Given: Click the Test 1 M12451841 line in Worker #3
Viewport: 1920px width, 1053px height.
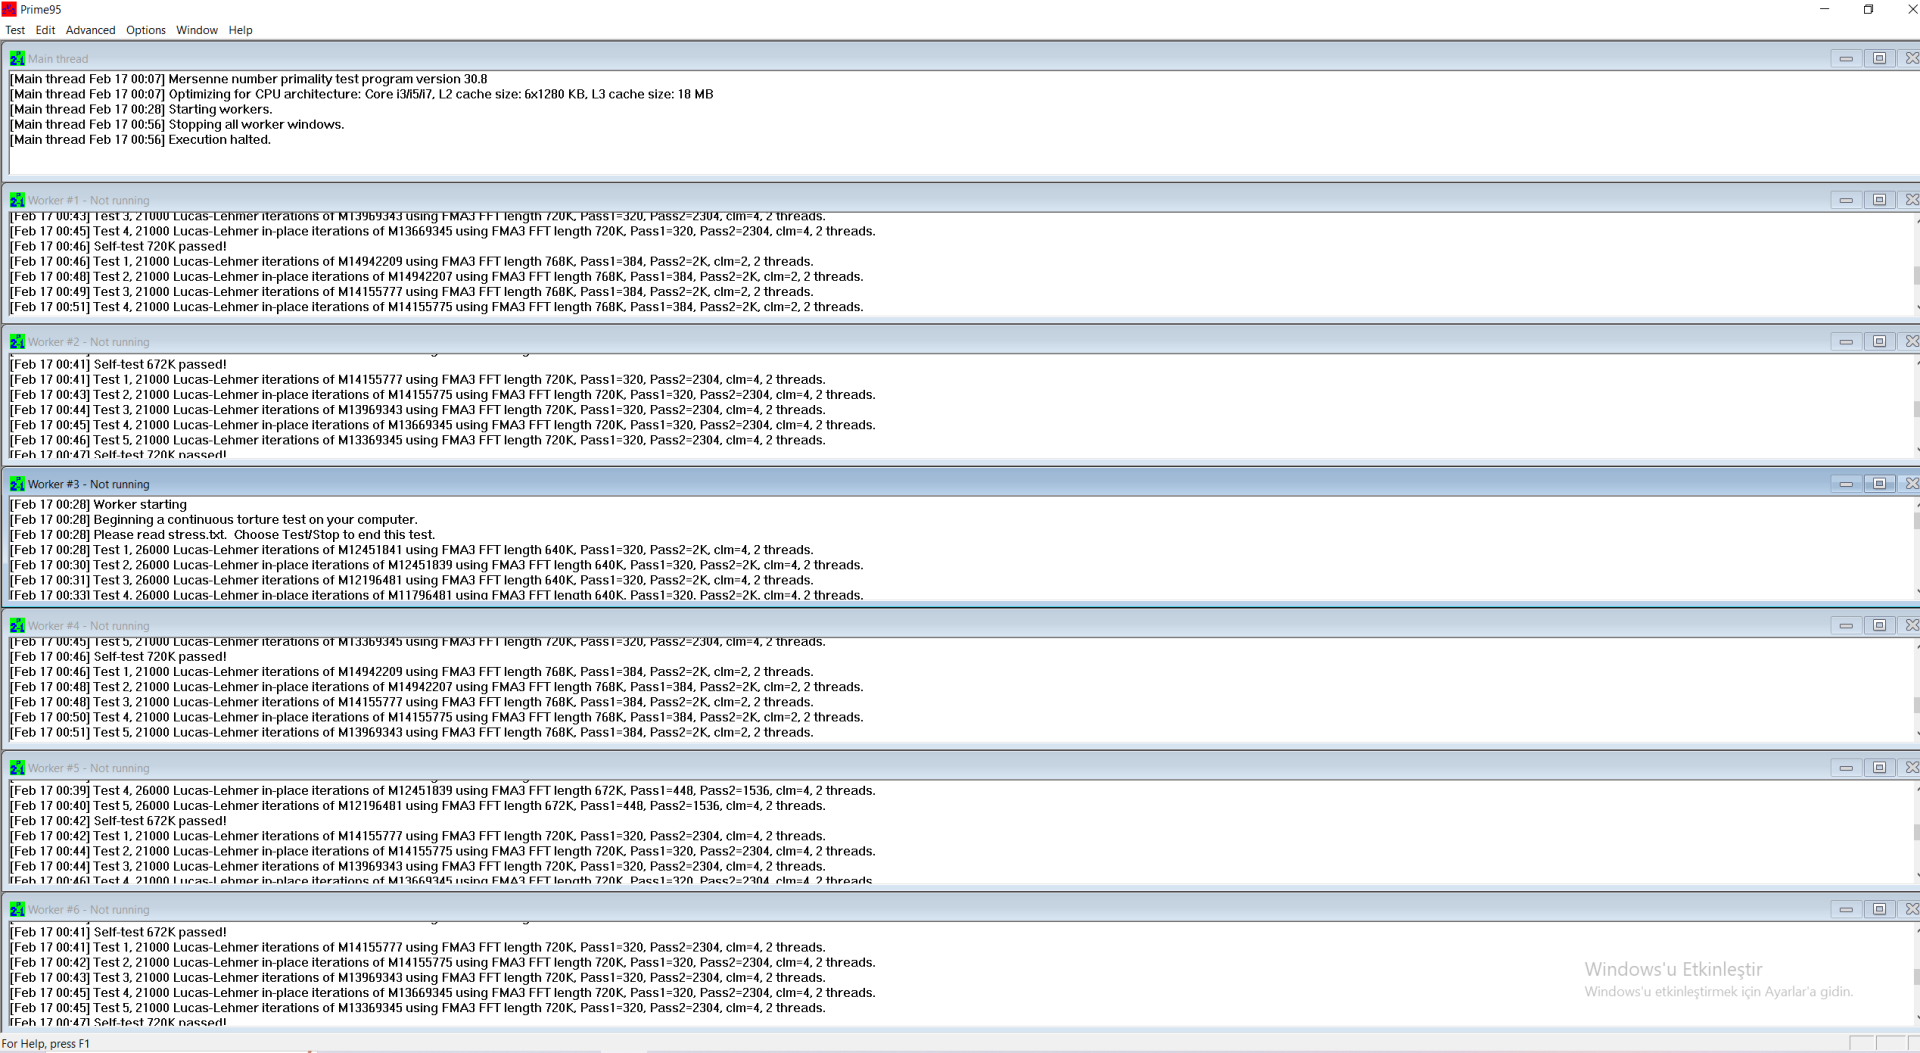Looking at the screenshot, I should 412,550.
